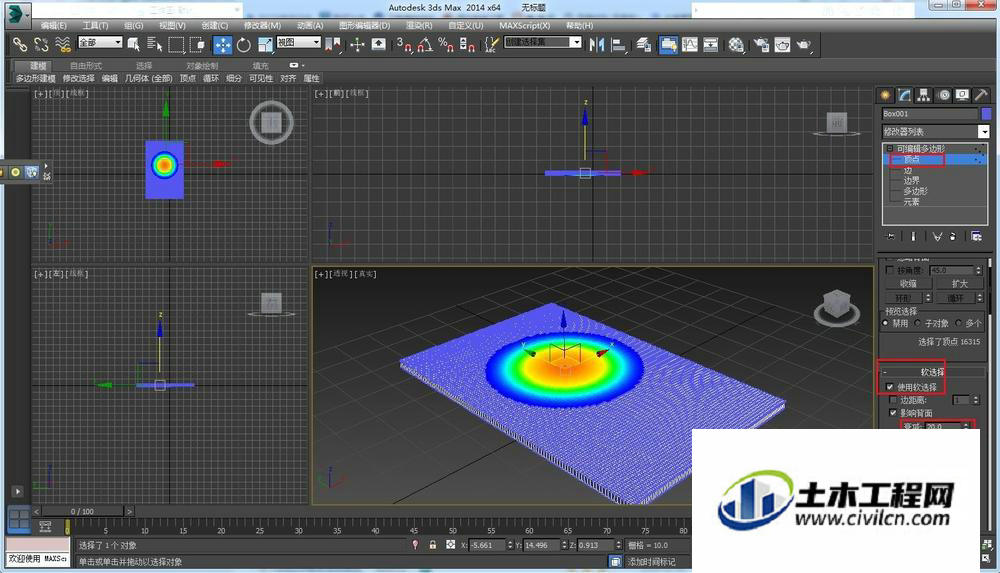The image size is (1000, 573).
Task: Select the 子对象 preview radio button
Action: click(x=917, y=324)
